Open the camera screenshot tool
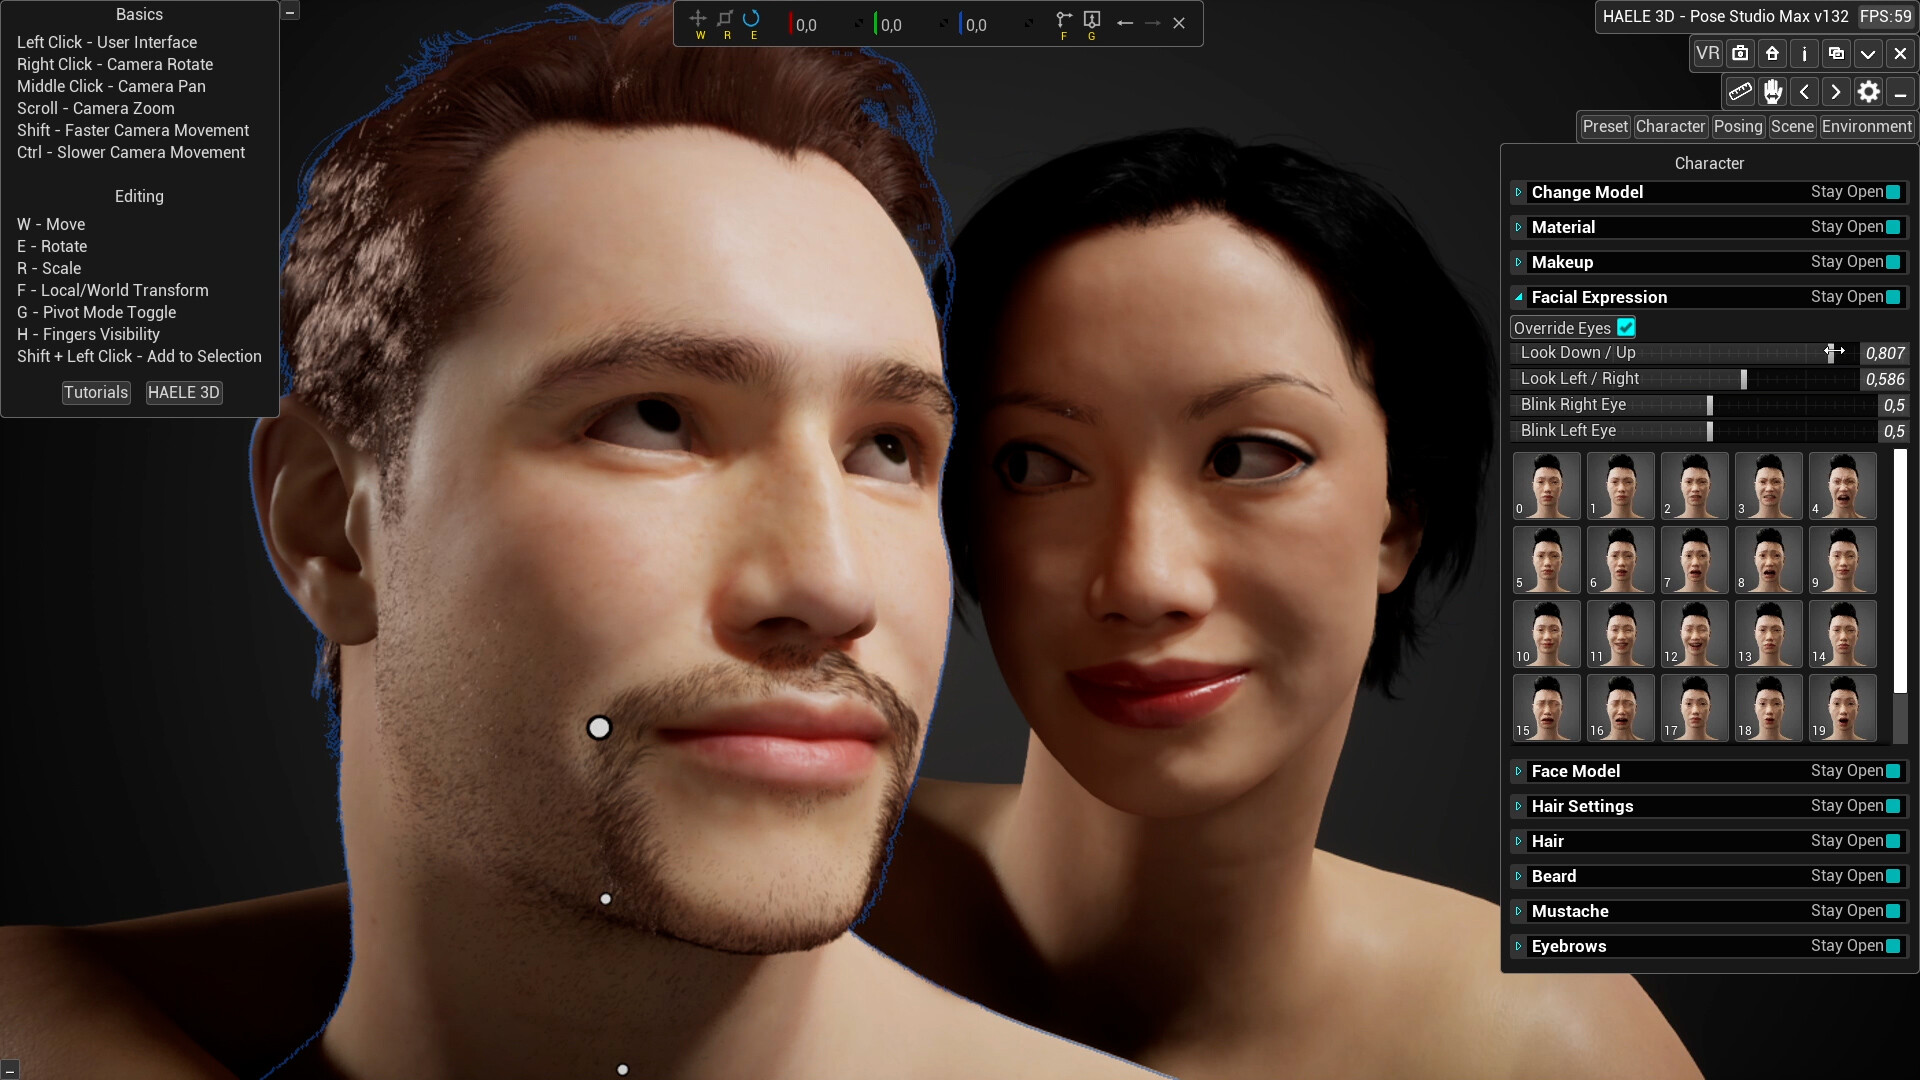 [1740, 54]
